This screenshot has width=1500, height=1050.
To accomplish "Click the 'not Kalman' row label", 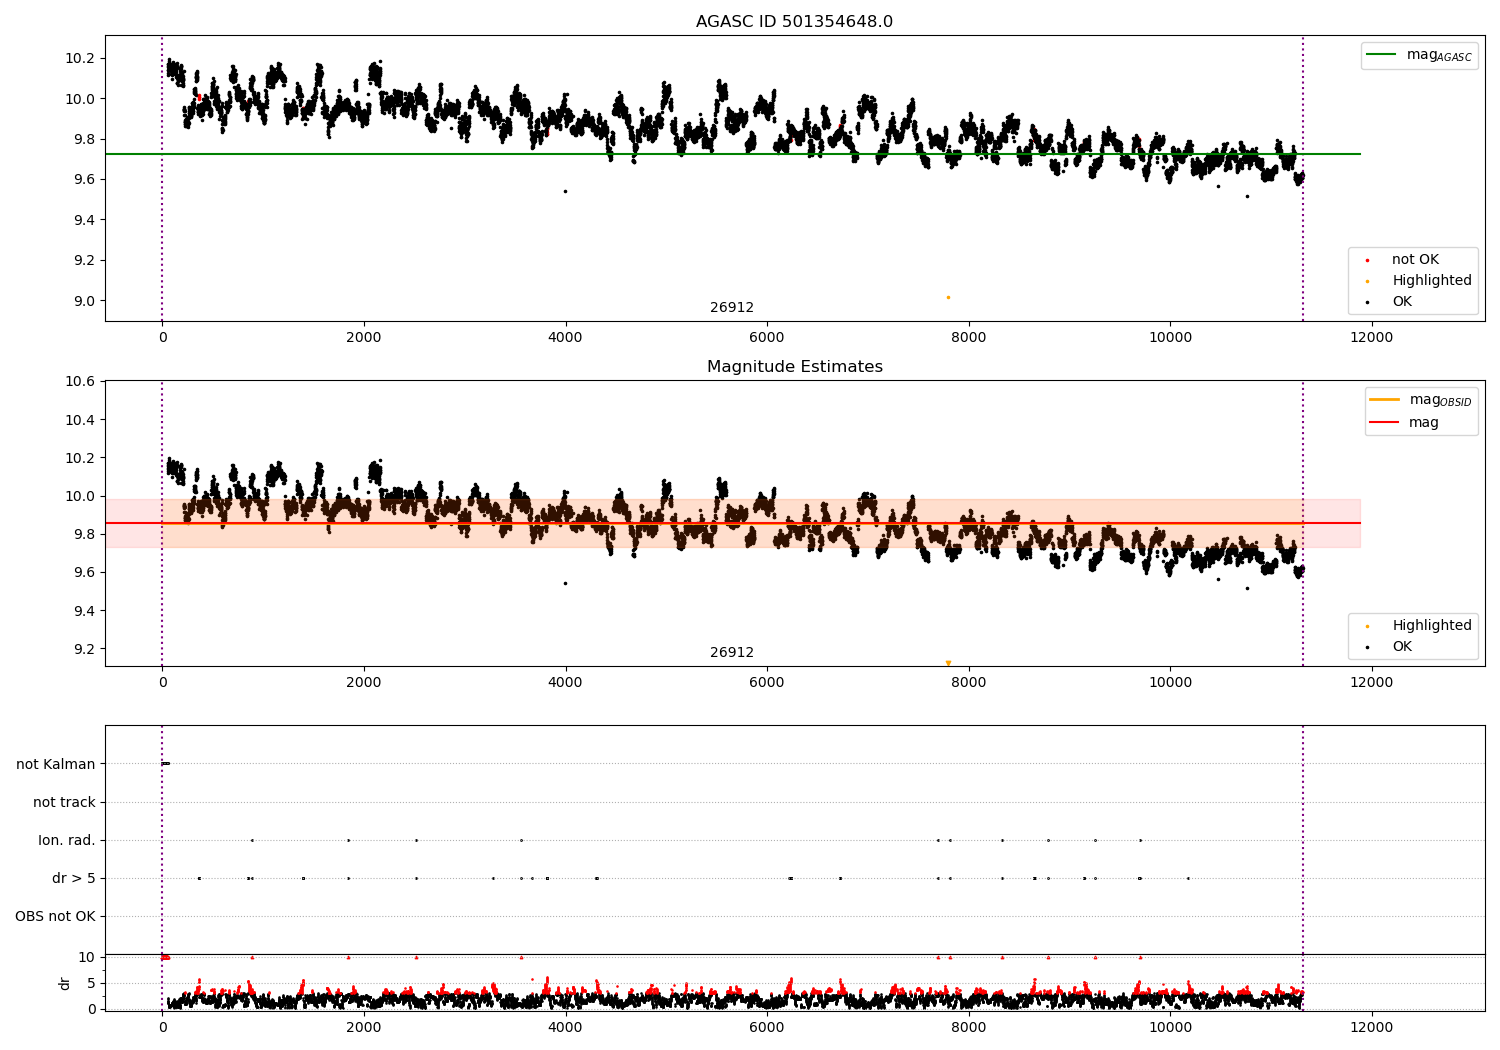I will pos(56,764).
